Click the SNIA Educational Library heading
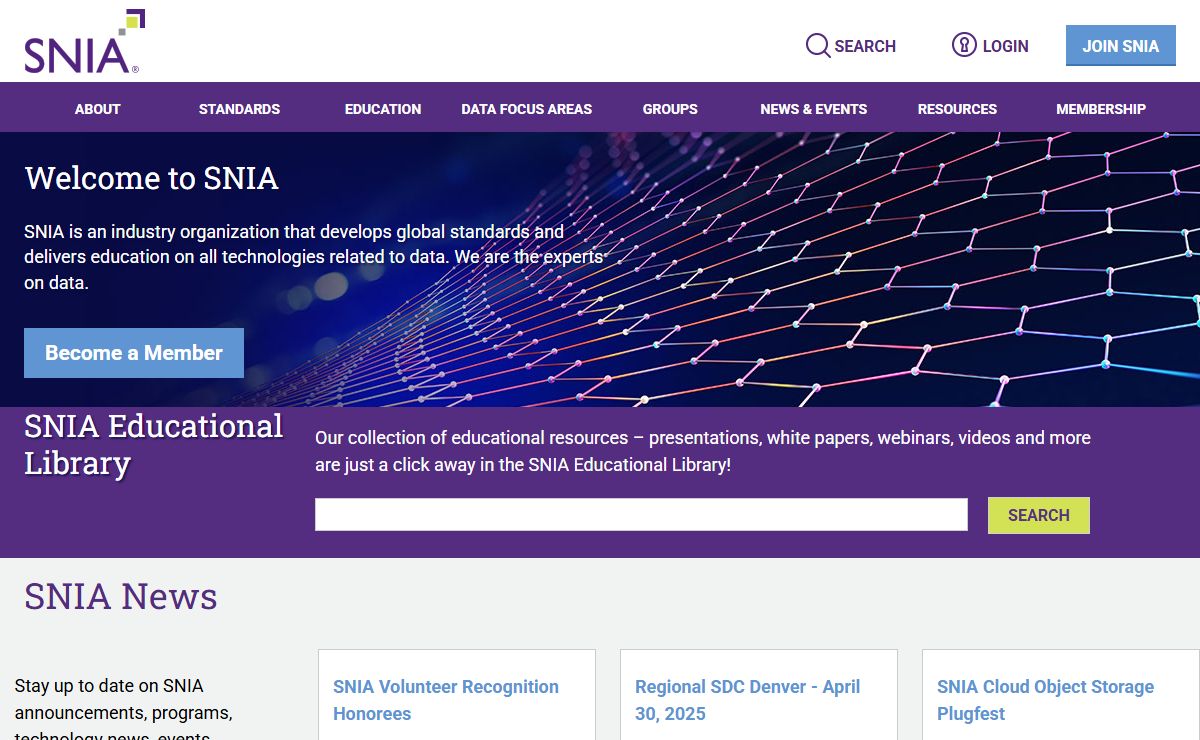The image size is (1200, 740). tap(153, 444)
